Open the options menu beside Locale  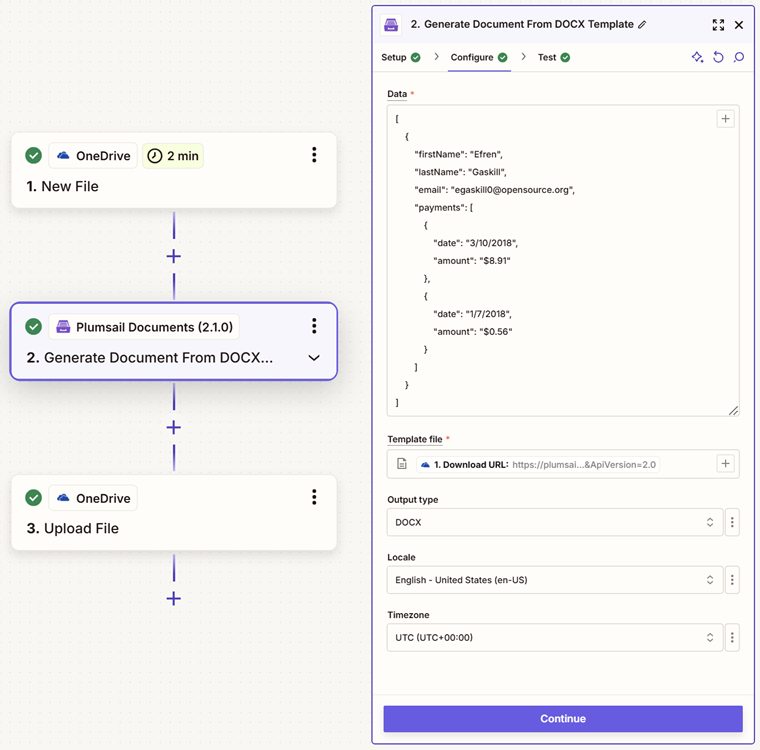pyautogui.click(x=732, y=580)
